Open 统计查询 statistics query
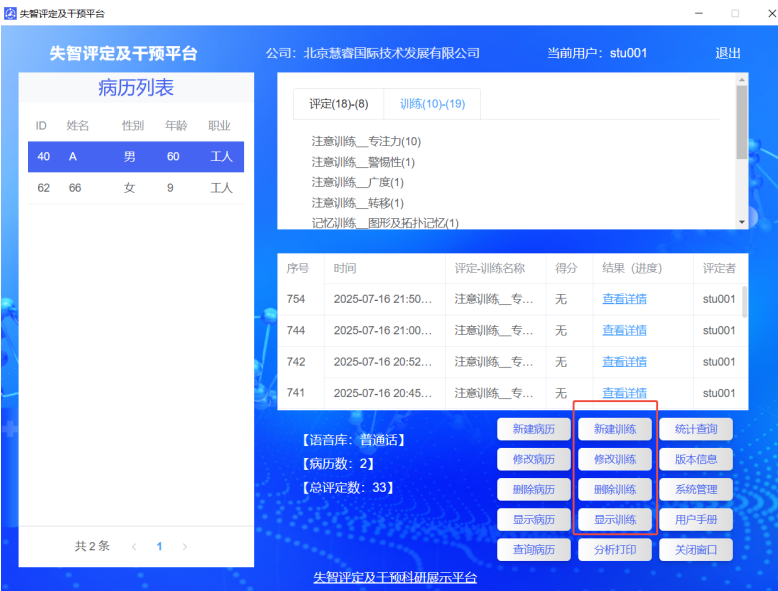Viewport: 778px width, 591px height. click(x=695, y=429)
